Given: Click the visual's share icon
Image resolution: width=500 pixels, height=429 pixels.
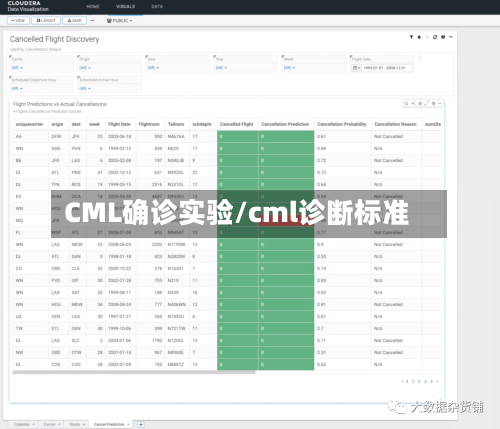Looking at the screenshot, I should click(x=413, y=104).
